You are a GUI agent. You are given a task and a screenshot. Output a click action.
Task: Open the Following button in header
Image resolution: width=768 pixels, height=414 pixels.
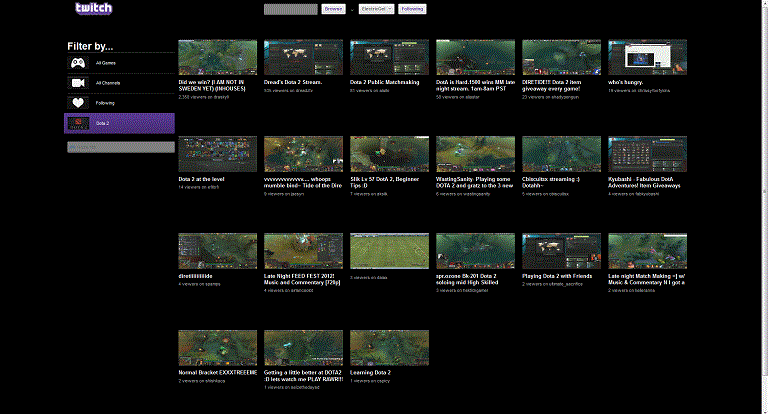pos(412,9)
